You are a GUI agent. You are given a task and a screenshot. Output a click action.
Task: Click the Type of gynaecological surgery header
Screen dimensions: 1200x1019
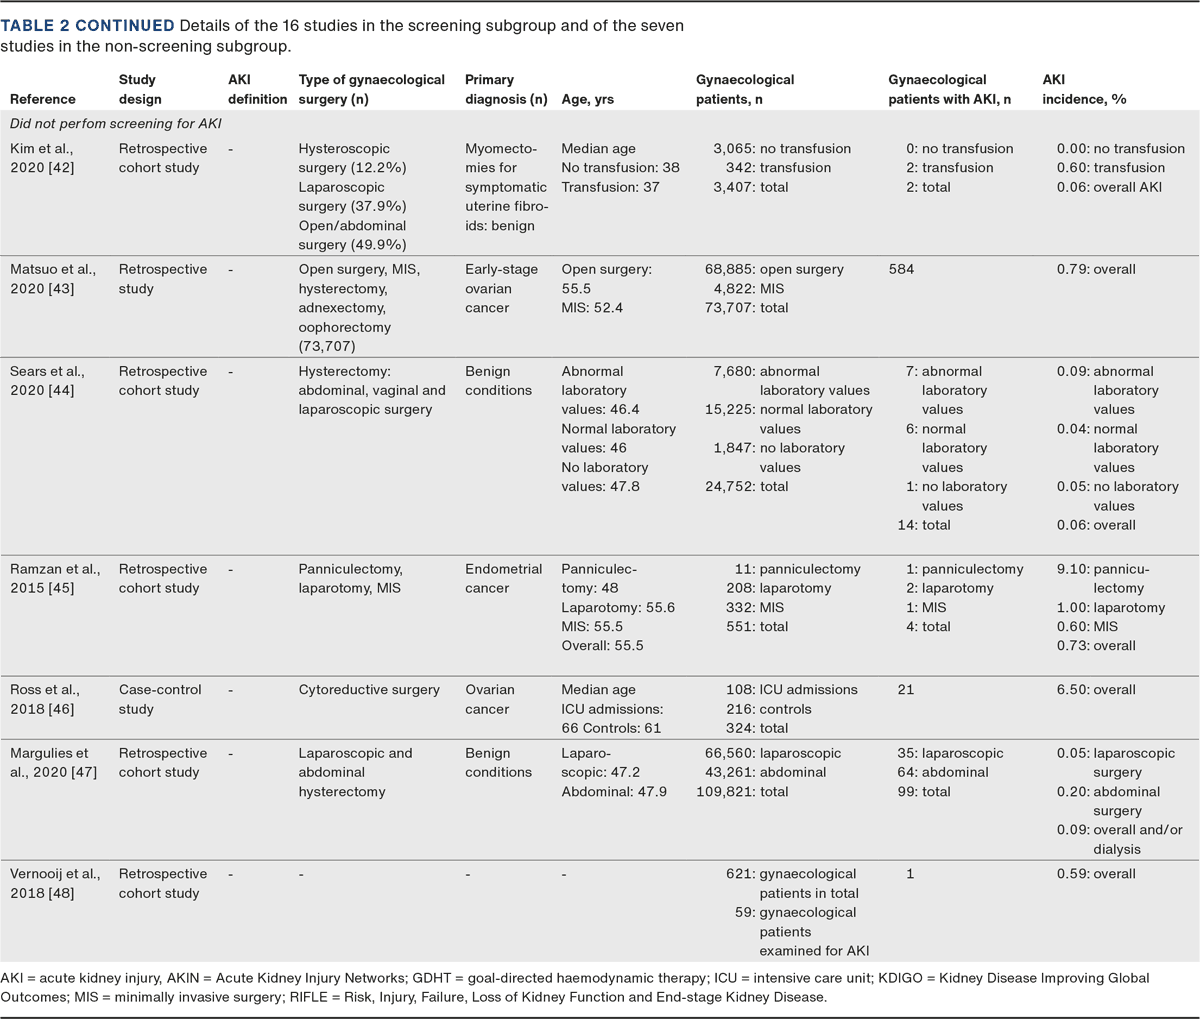pyautogui.click(x=371, y=89)
